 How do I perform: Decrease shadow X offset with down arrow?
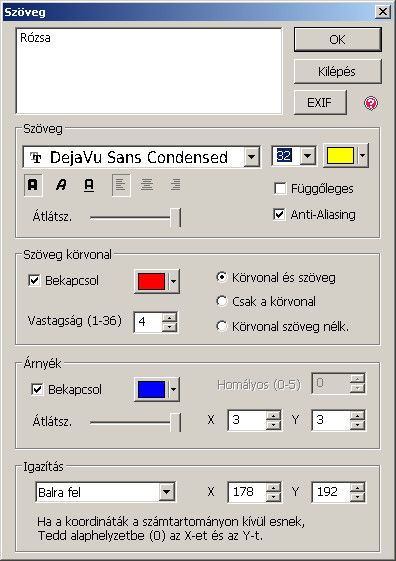pos(274,425)
